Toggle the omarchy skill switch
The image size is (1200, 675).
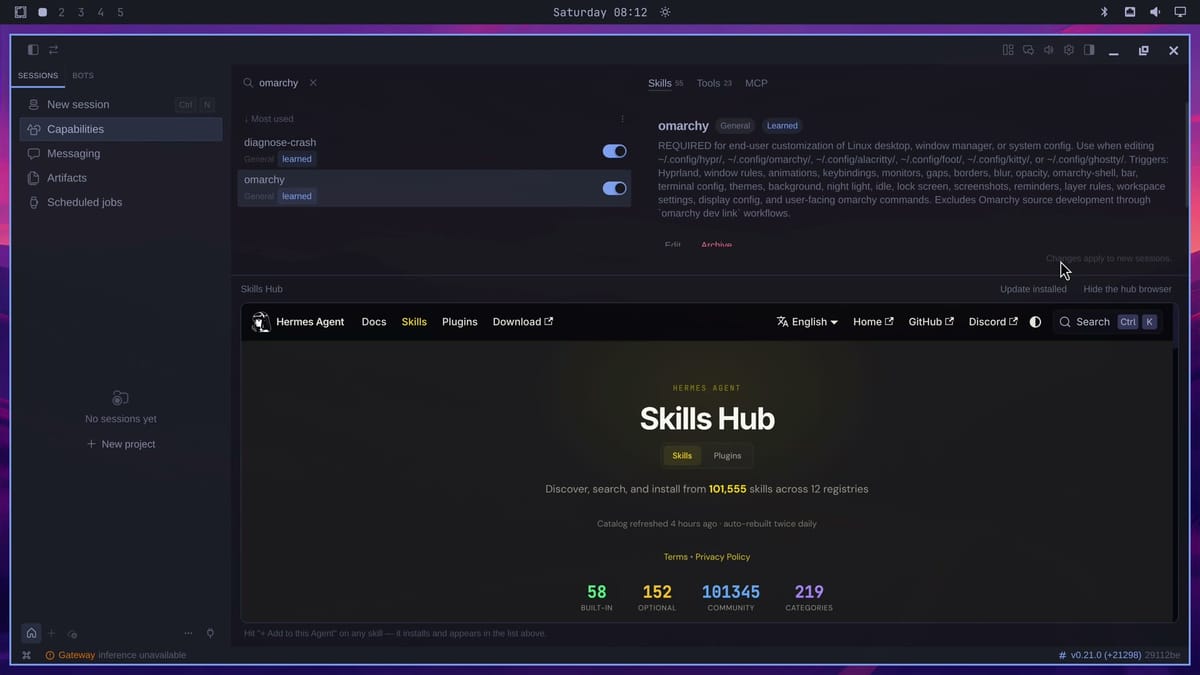(x=614, y=188)
